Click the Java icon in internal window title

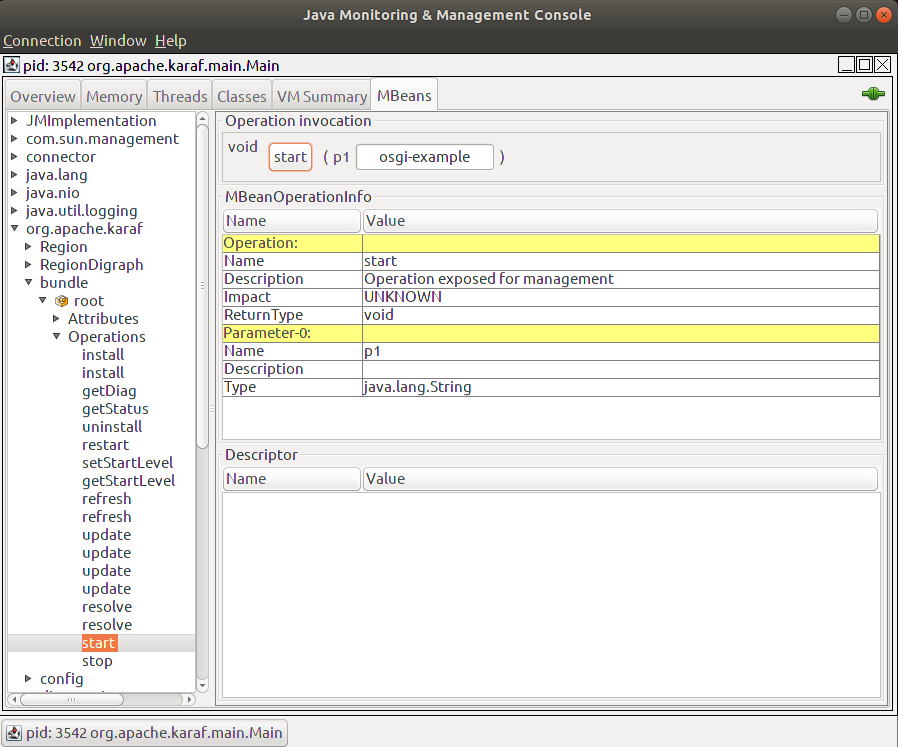pos(11,65)
